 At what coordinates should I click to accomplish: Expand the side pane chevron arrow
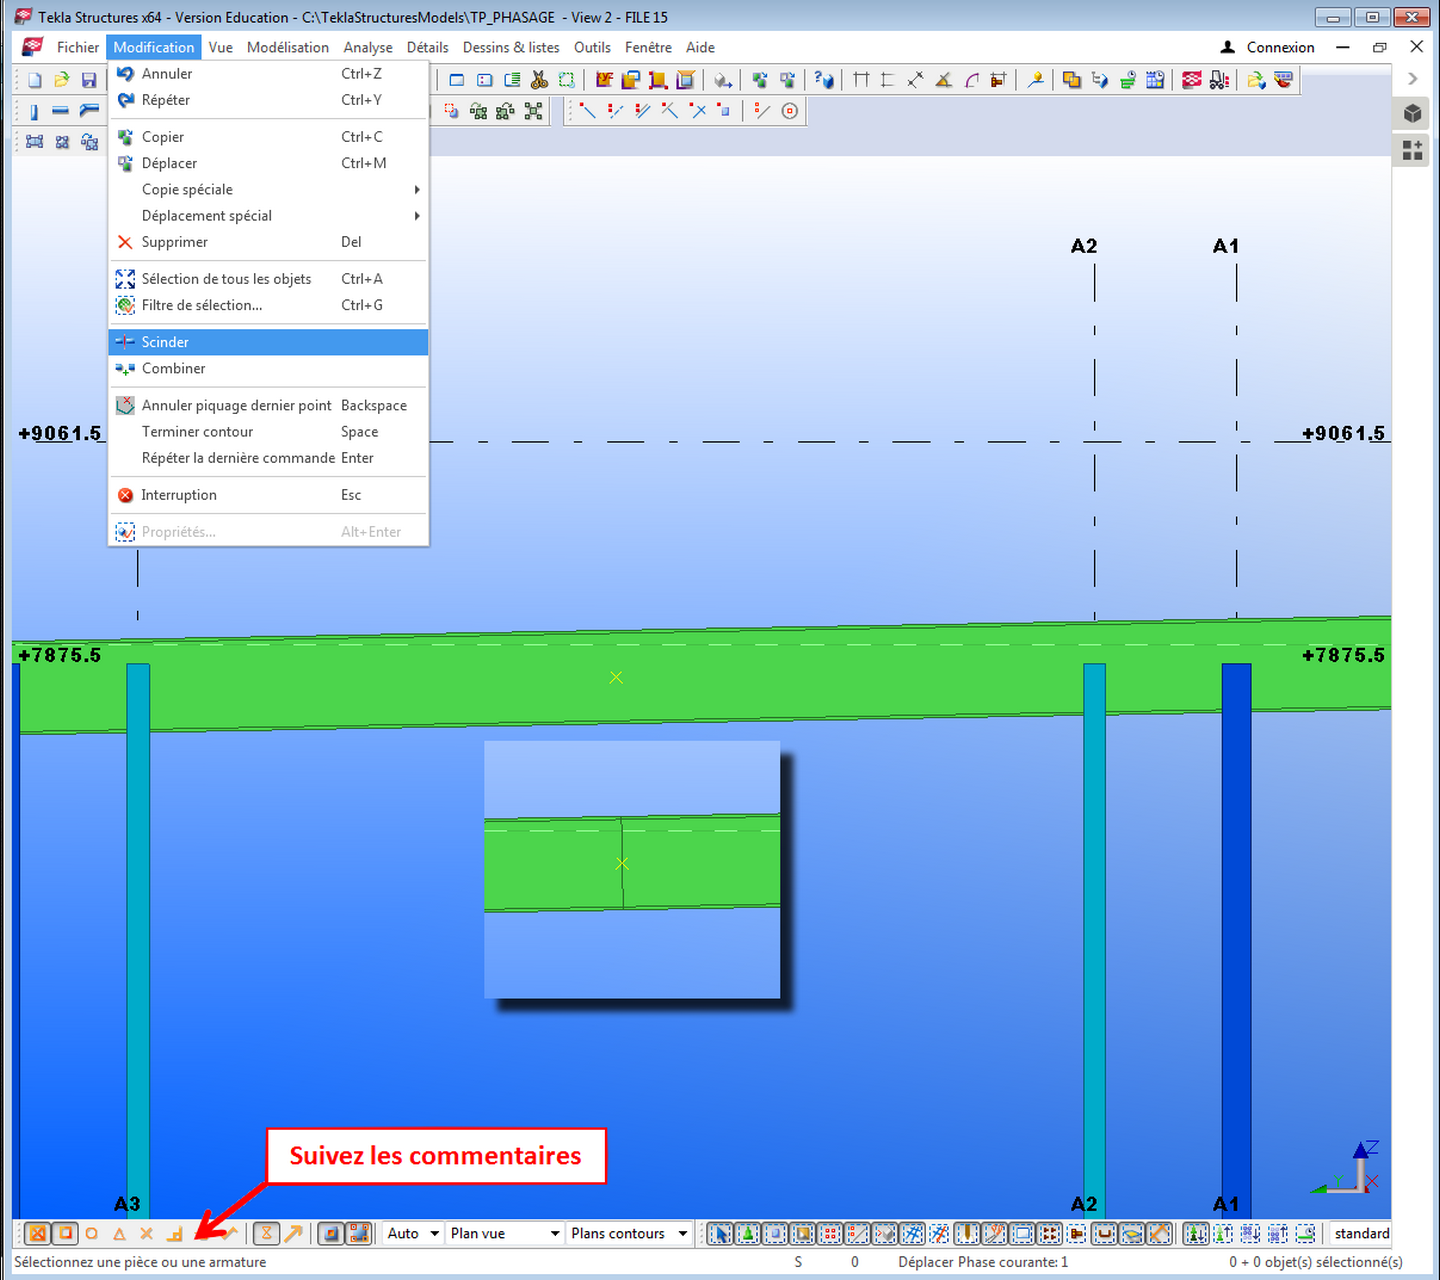(1412, 78)
